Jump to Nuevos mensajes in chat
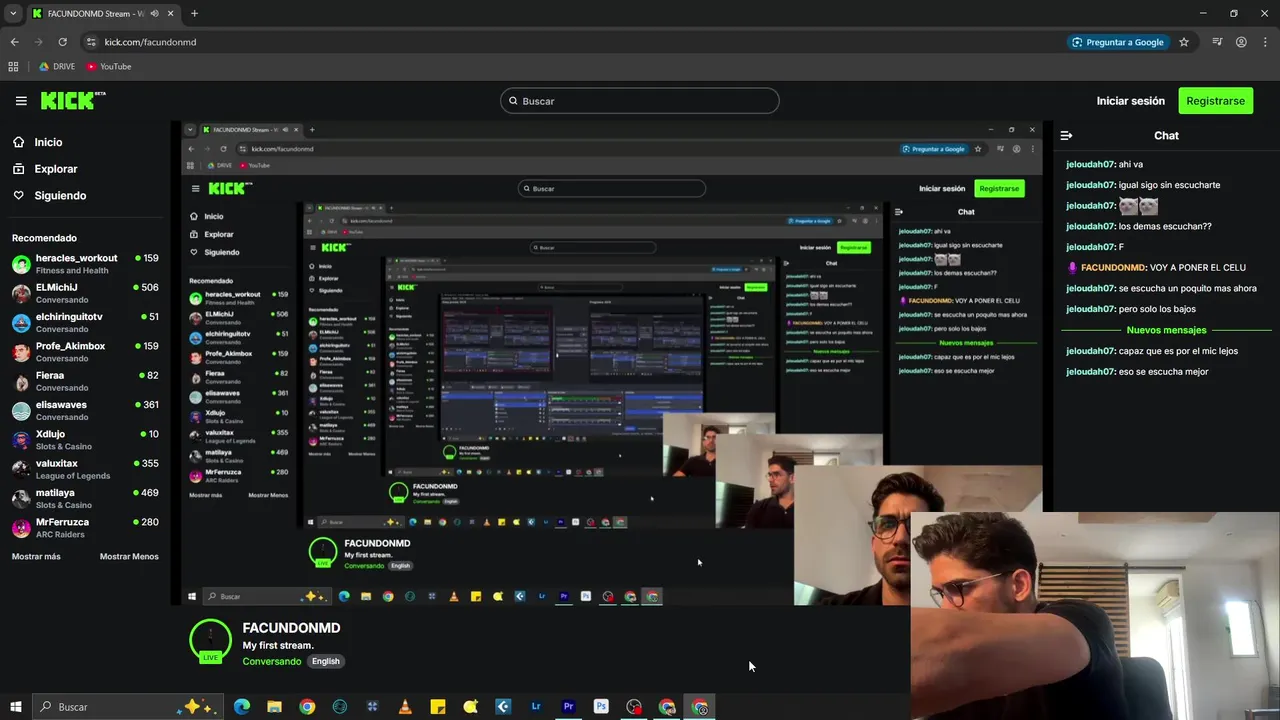This screenshot has width=1280, height=720. pyautogui.click(x=1166, y=330)
